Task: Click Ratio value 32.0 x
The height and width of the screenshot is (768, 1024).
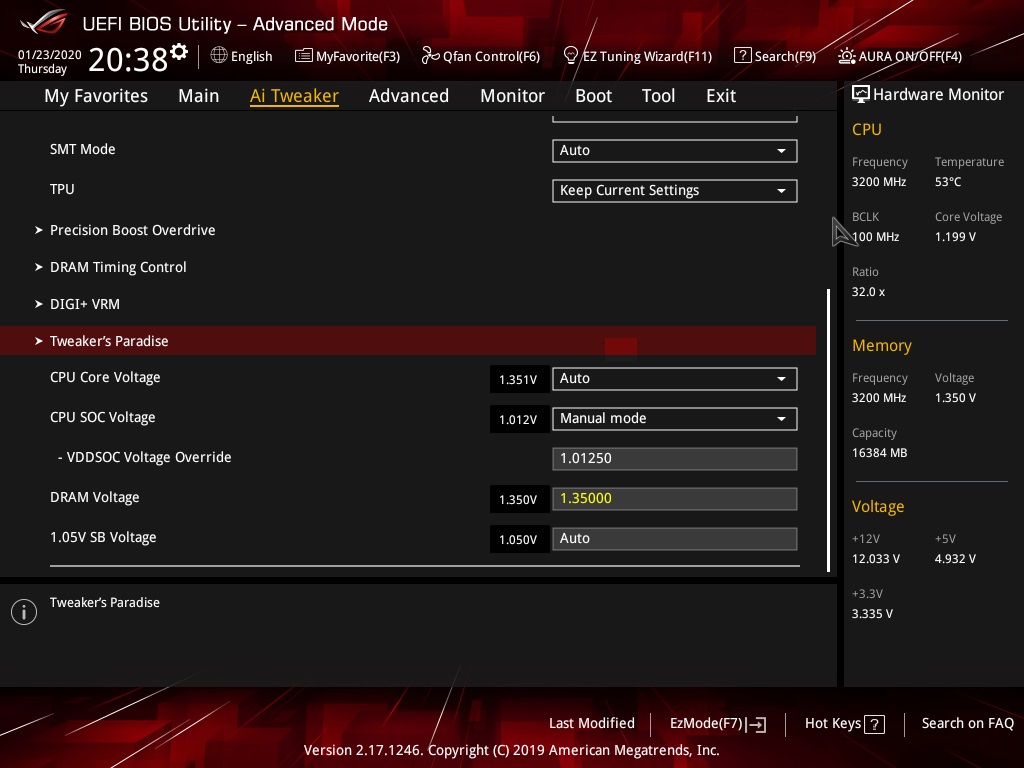Action: pos(868,292)
